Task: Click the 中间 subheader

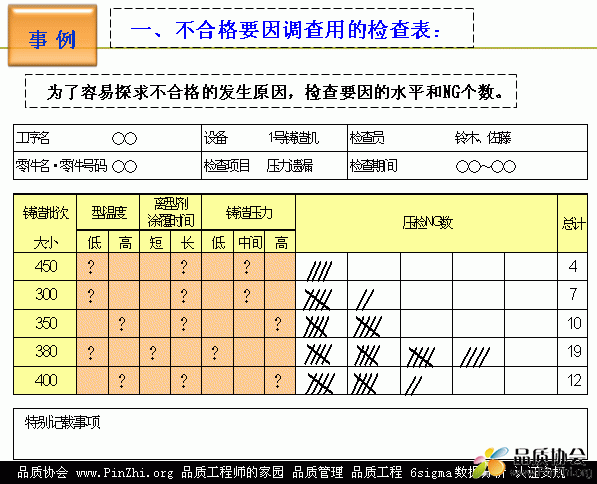Action: click(x=249, y=241)
